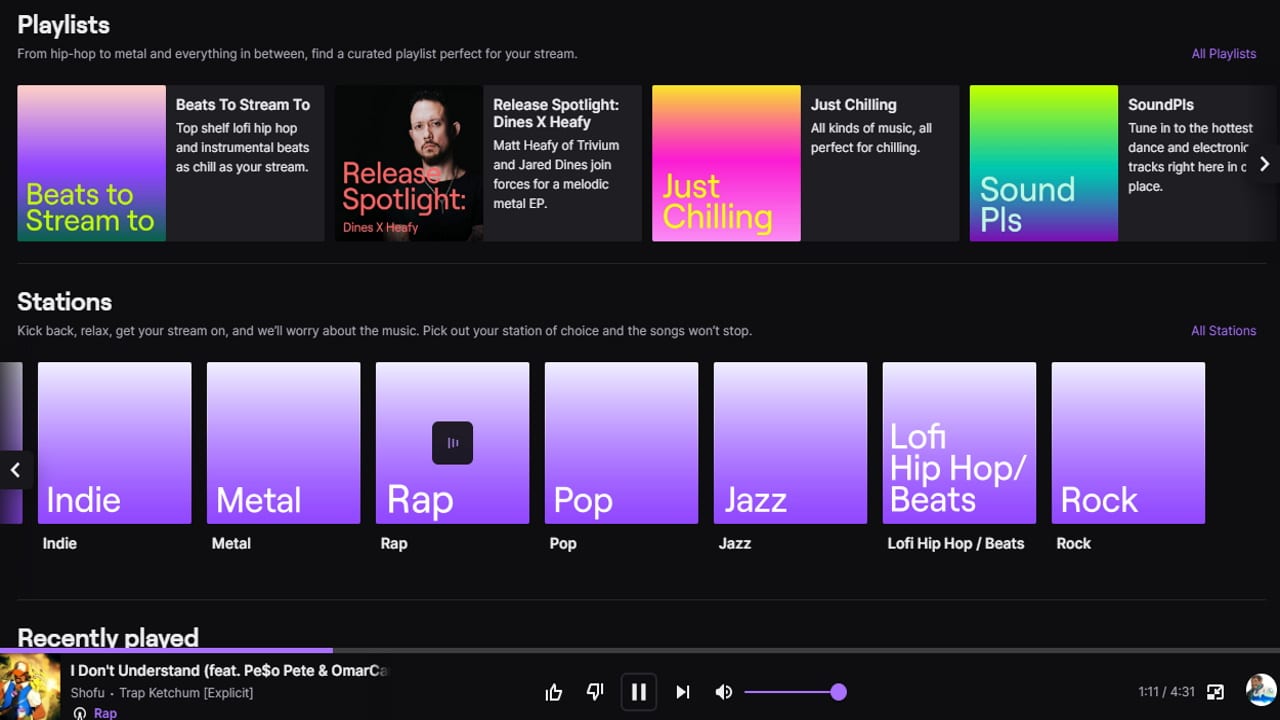Click the station icon beside the Rap label

click(x=80, y=712)
